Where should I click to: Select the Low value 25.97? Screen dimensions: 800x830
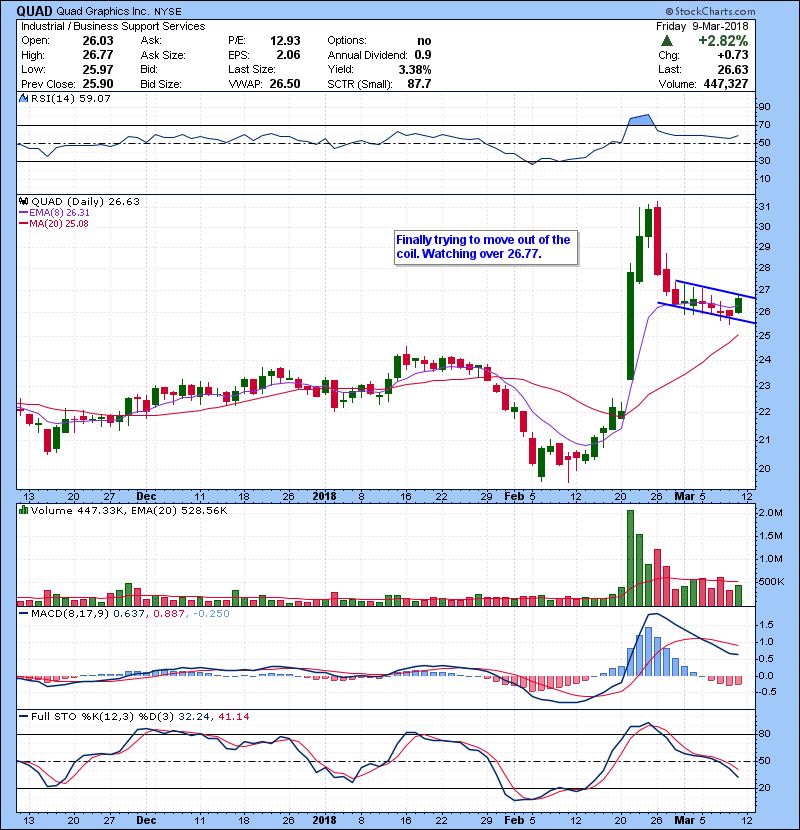97,69
